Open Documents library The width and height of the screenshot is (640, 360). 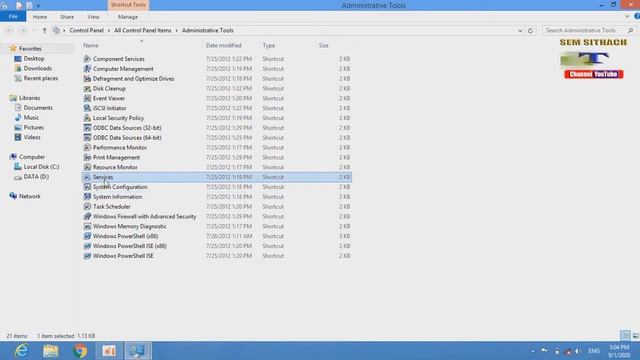pyautogui.click(x=38, y=108)
